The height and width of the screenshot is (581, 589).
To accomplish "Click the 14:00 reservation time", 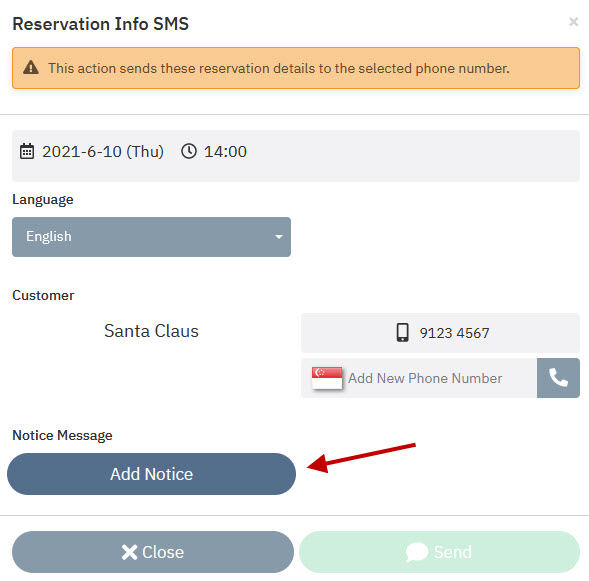I will (x=225, y=151).
